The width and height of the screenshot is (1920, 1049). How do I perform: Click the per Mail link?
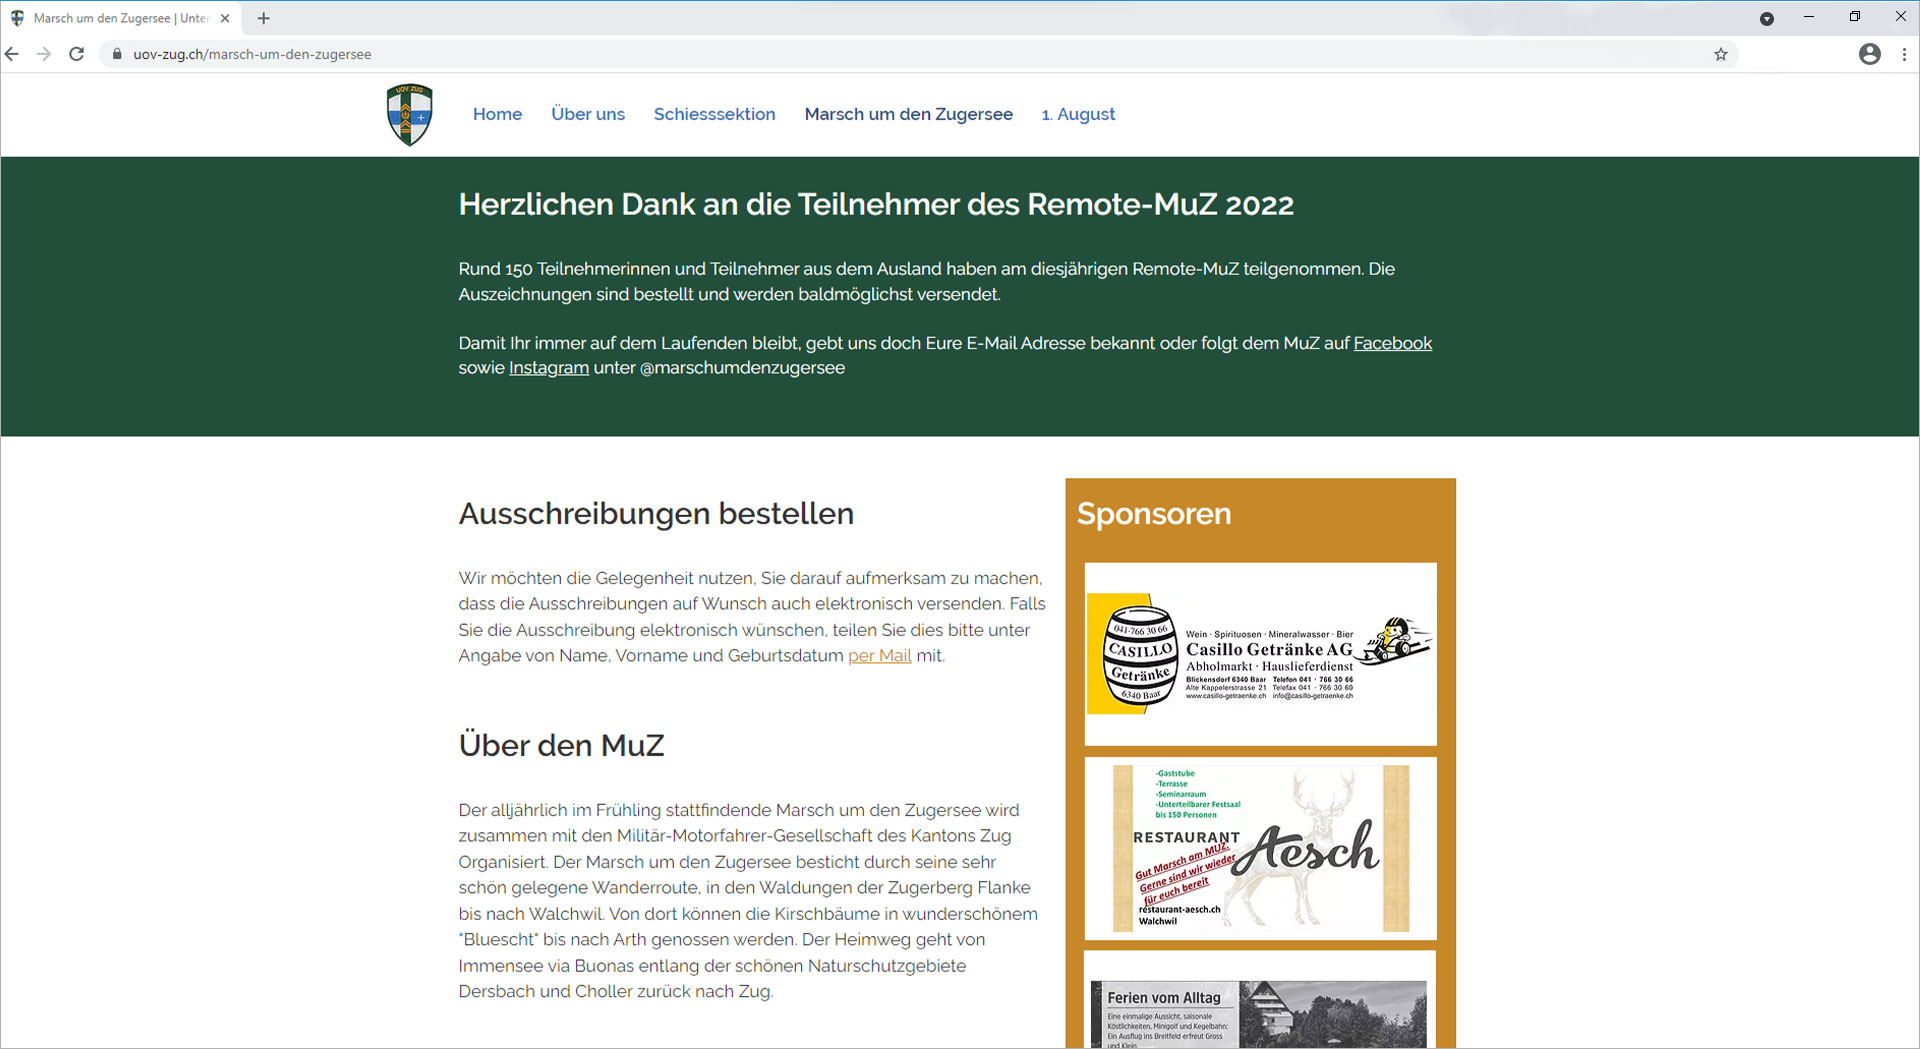879,656
